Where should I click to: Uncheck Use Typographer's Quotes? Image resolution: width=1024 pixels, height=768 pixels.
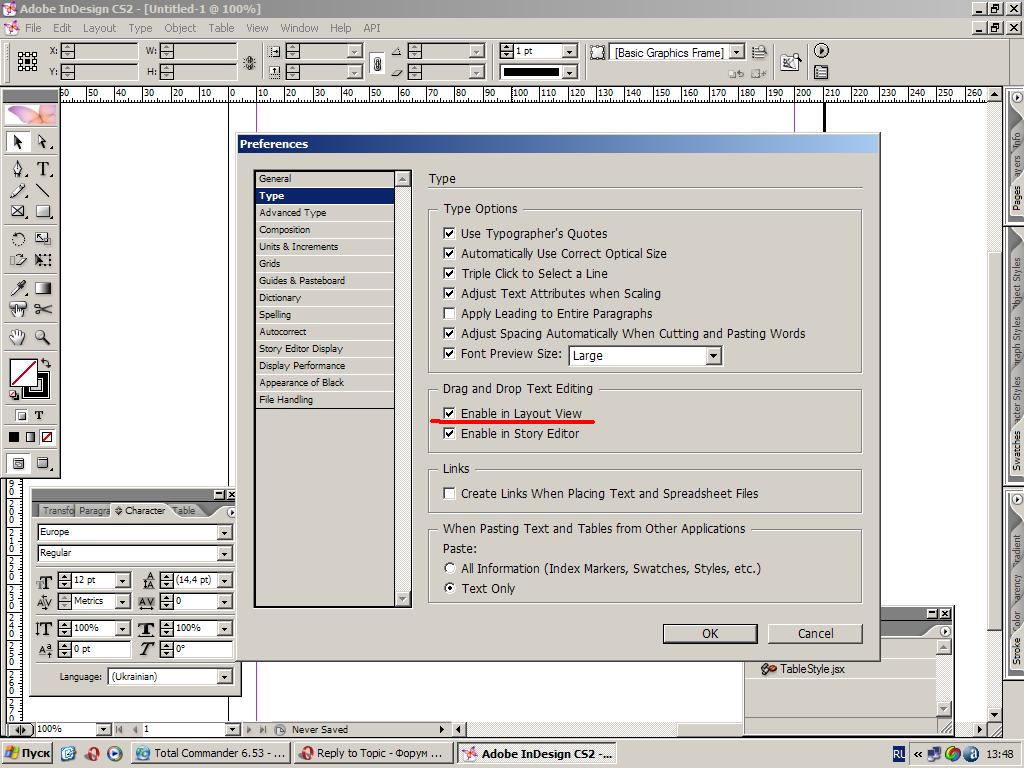tap(449, 233)
